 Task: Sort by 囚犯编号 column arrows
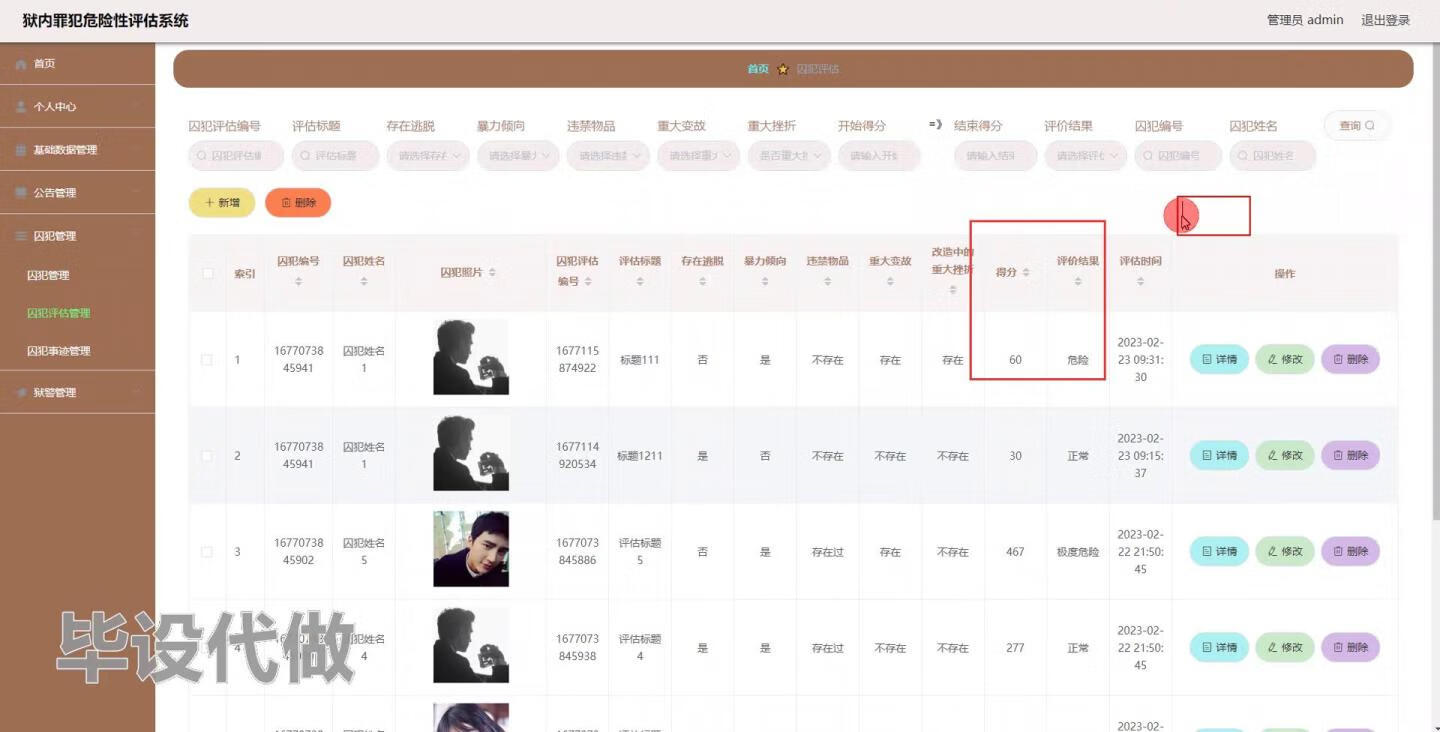click(x=298, y=282)
